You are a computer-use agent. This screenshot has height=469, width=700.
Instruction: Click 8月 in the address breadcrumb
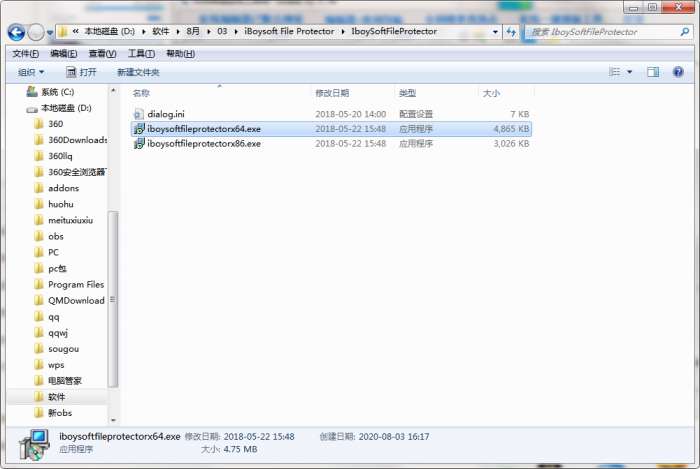point(193,31)
